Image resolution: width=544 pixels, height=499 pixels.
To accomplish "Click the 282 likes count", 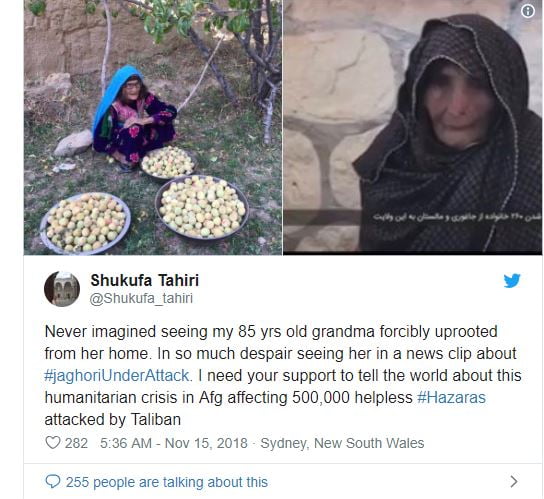I will pos(76,443).
